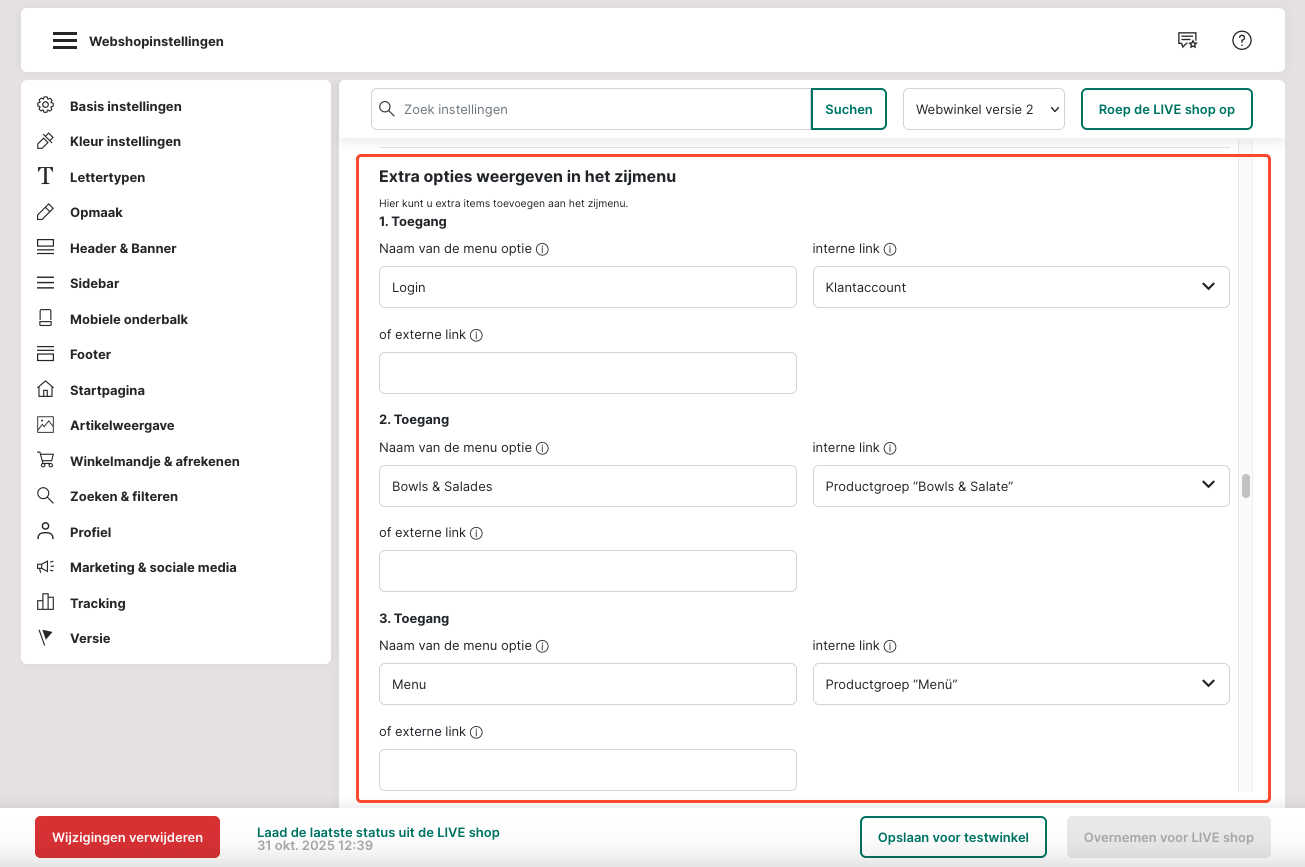Click the Basis instellingen gear icon

coord(45,106)
